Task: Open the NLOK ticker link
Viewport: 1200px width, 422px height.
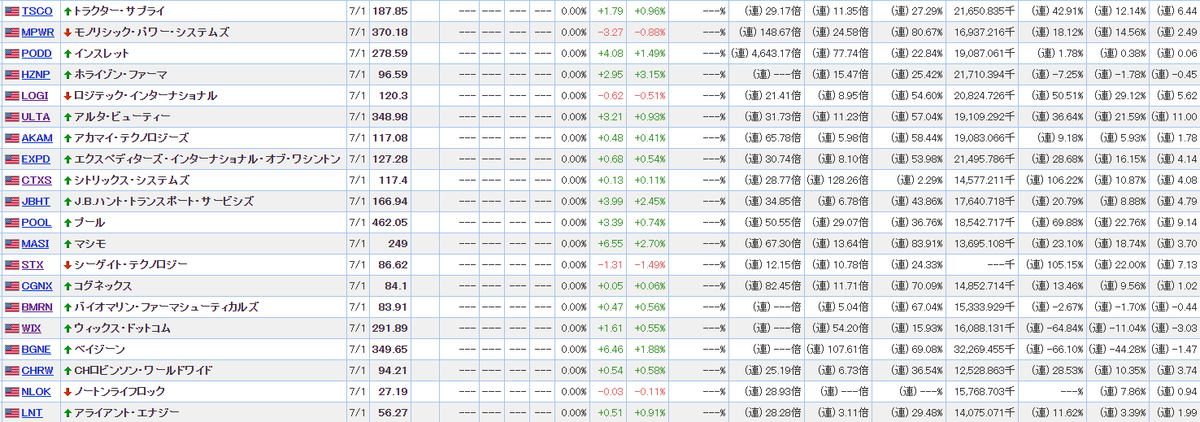Action: pos(37,391)
